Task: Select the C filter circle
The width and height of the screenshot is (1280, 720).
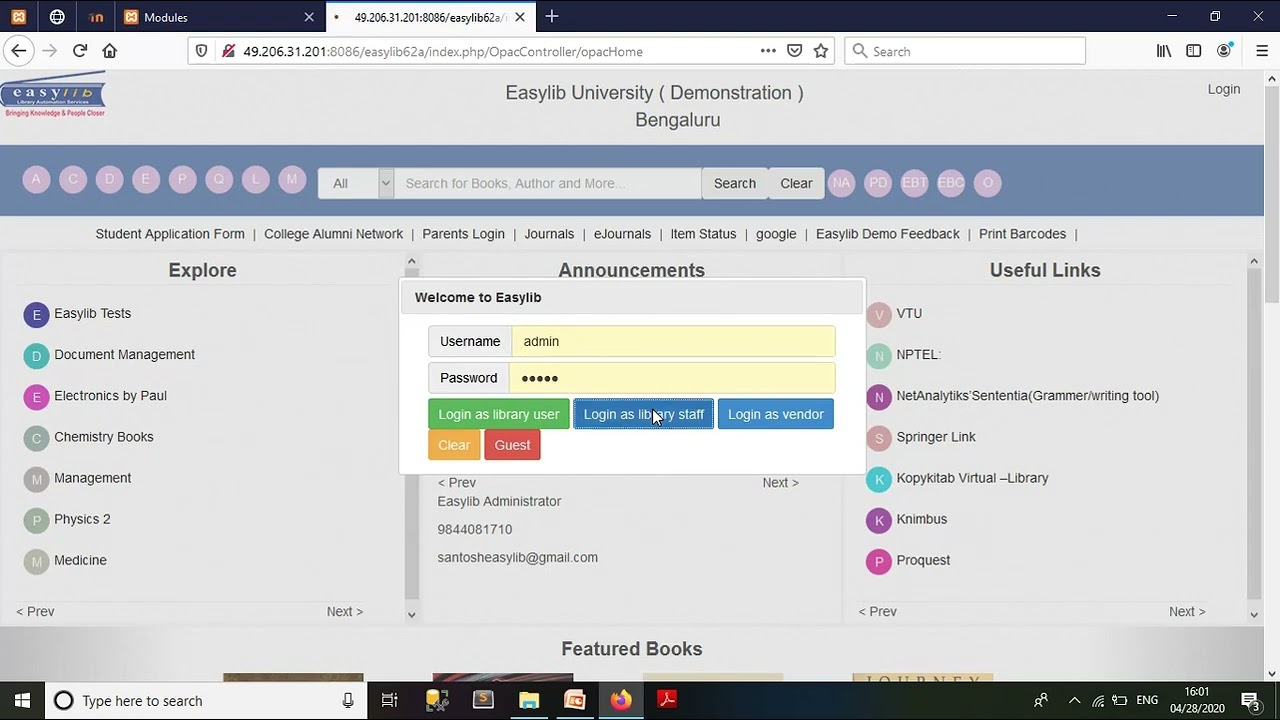Action: pyautogui.click(x=73, y=180)
